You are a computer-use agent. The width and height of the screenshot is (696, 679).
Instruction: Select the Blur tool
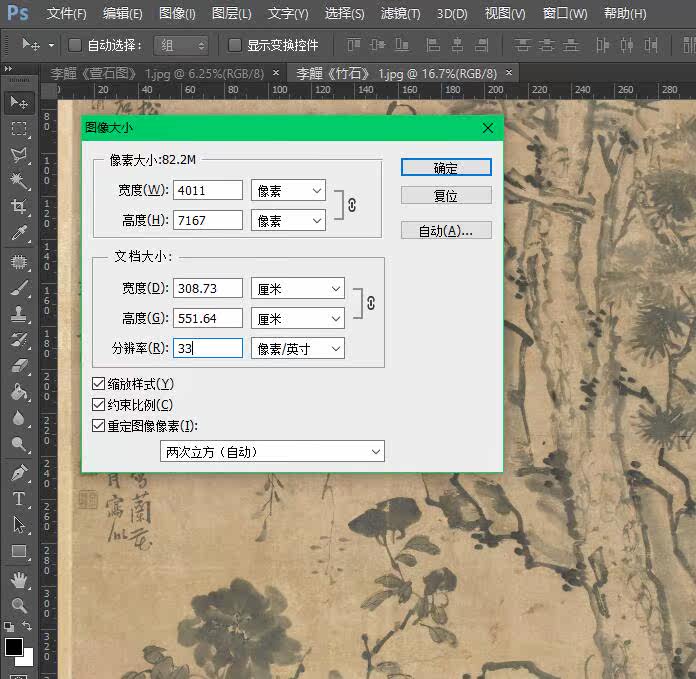pos(19,418)
